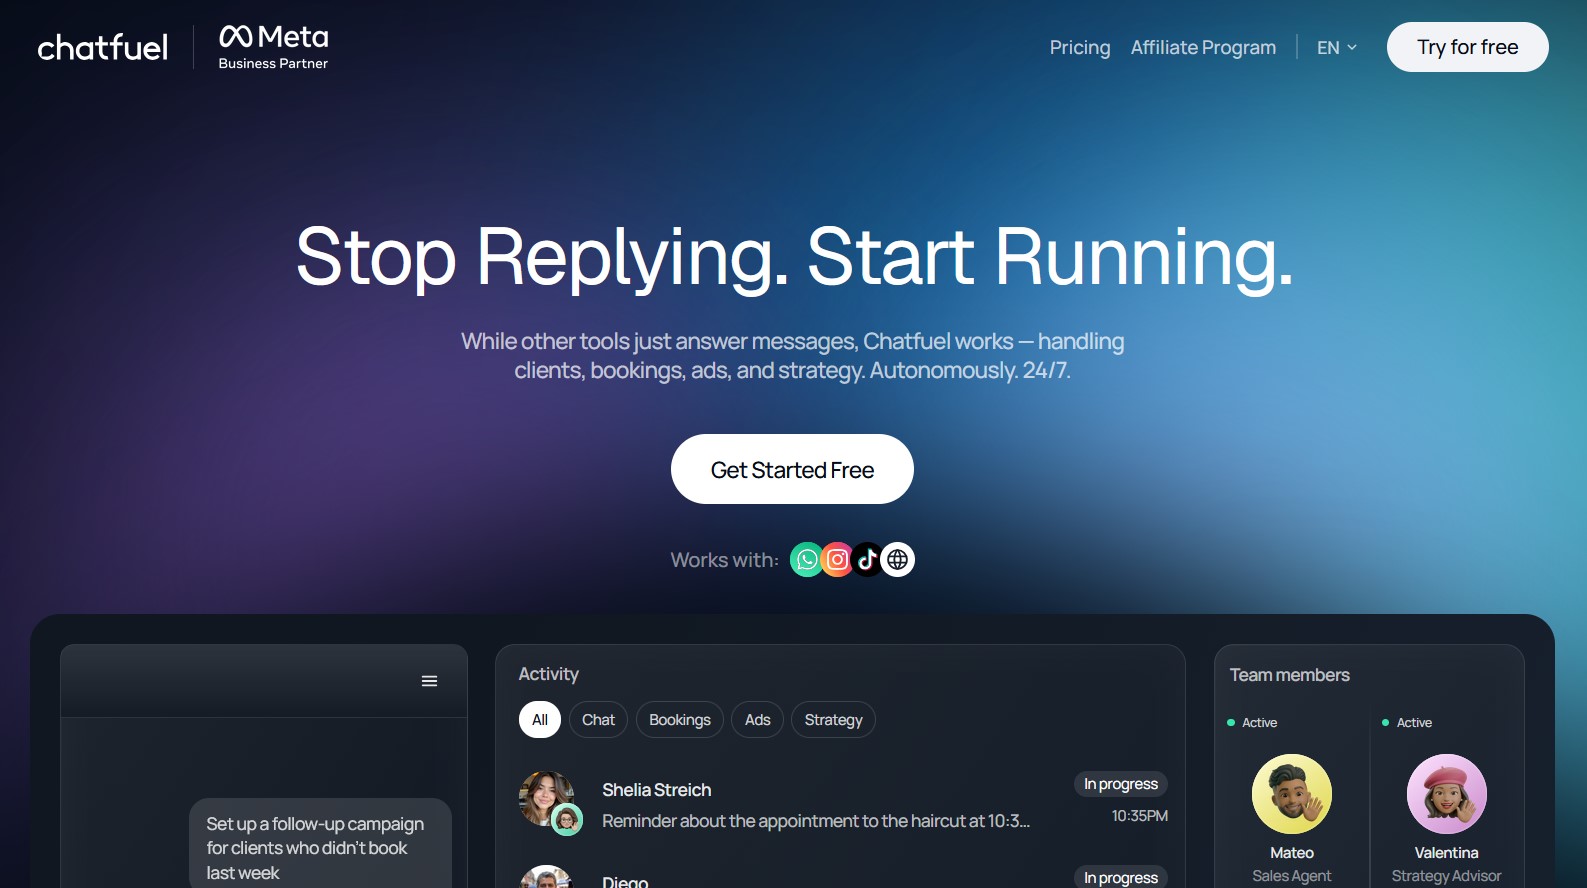1587x888 pixels.
Task: Click In progress badge on Shelia Streich row
Action: click(x=1121, y=784)
